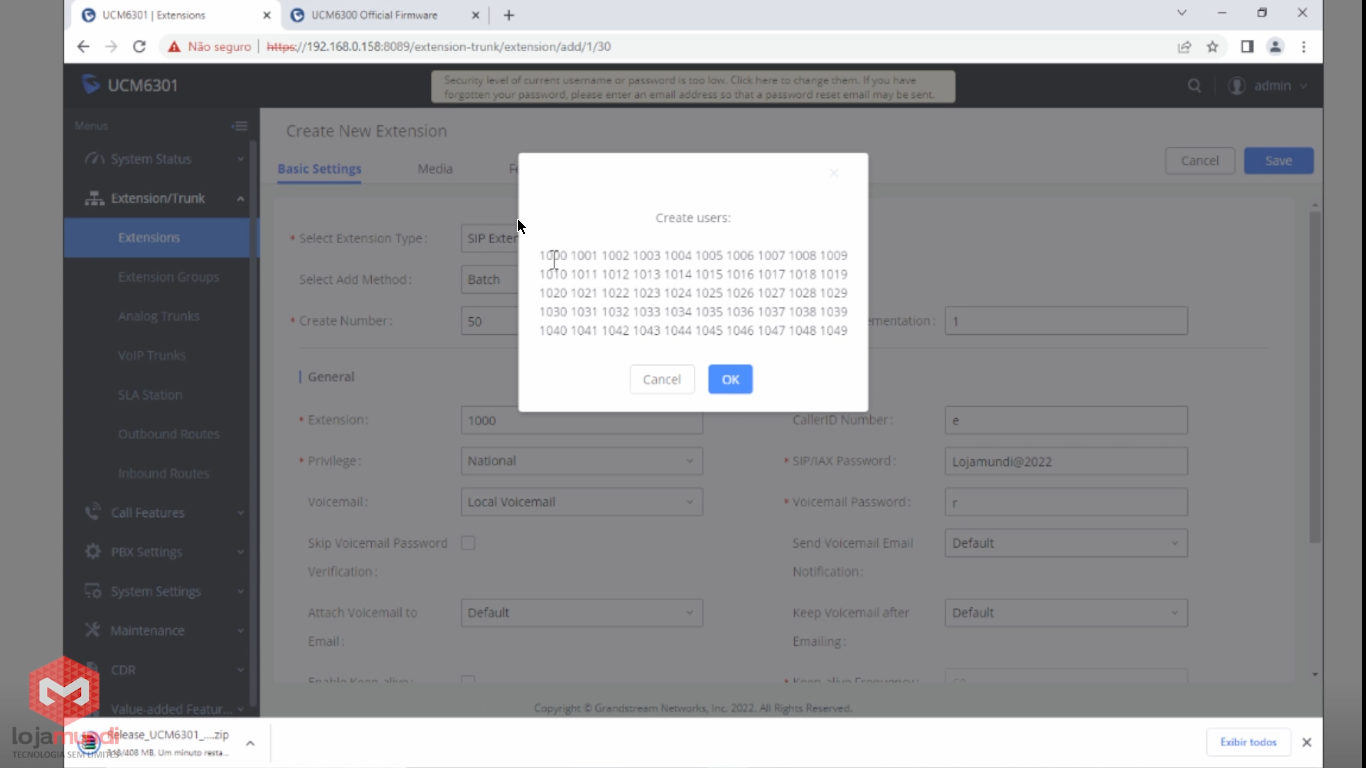Toggle Skip Voicemail Password Verification checkbox
1366x768 pixels.
[468, 543]
